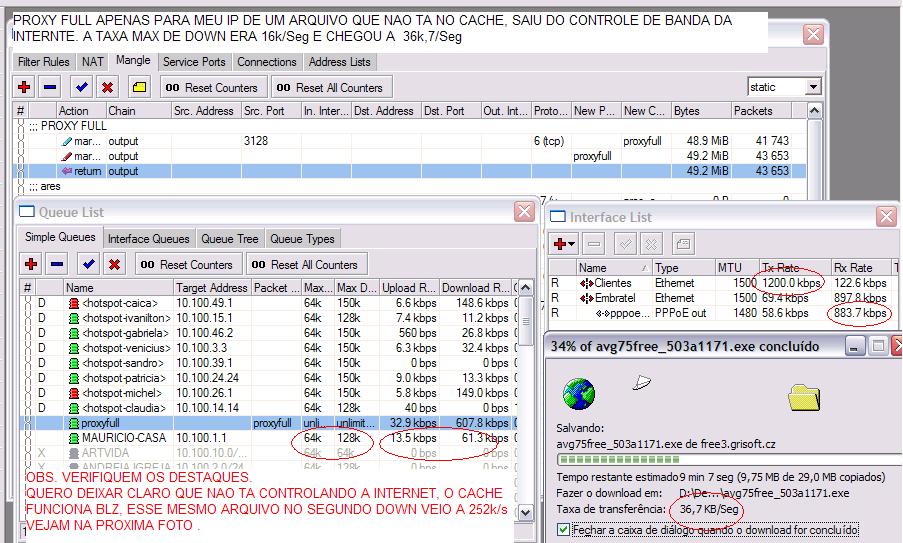
Task: Click the Clientes ethernet interface icon
Action: click(x=586, y=283)
